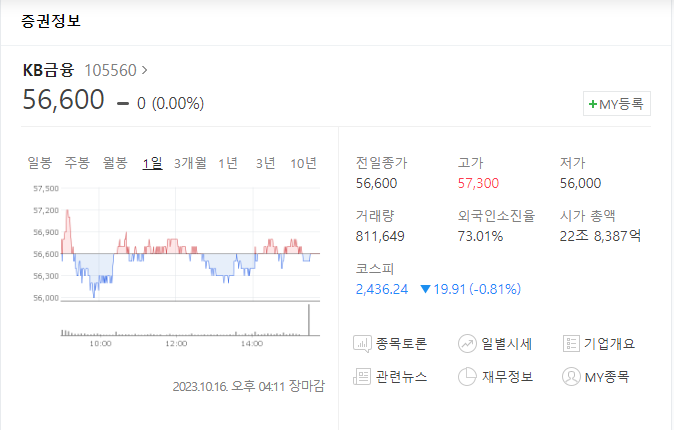Click the change value 0 (0.00%)
Image resolution: width=674 pixels, height=430 pixels.
click(171, 103)
